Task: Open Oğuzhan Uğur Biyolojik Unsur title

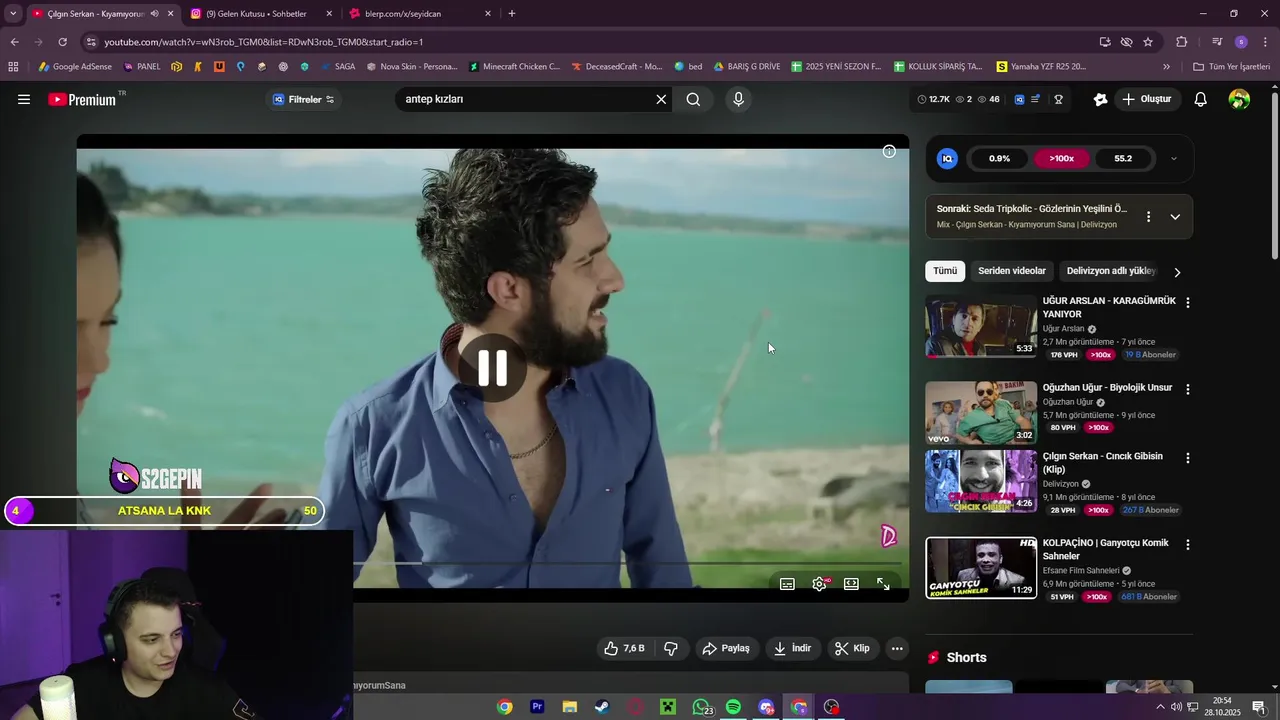Action: pos(1107,388)
